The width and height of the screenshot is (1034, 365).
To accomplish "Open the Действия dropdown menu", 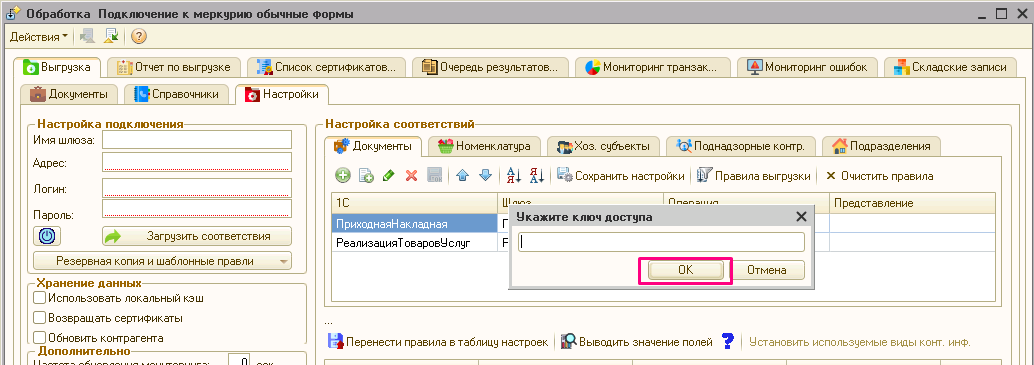I will click(x=38, y=37).
